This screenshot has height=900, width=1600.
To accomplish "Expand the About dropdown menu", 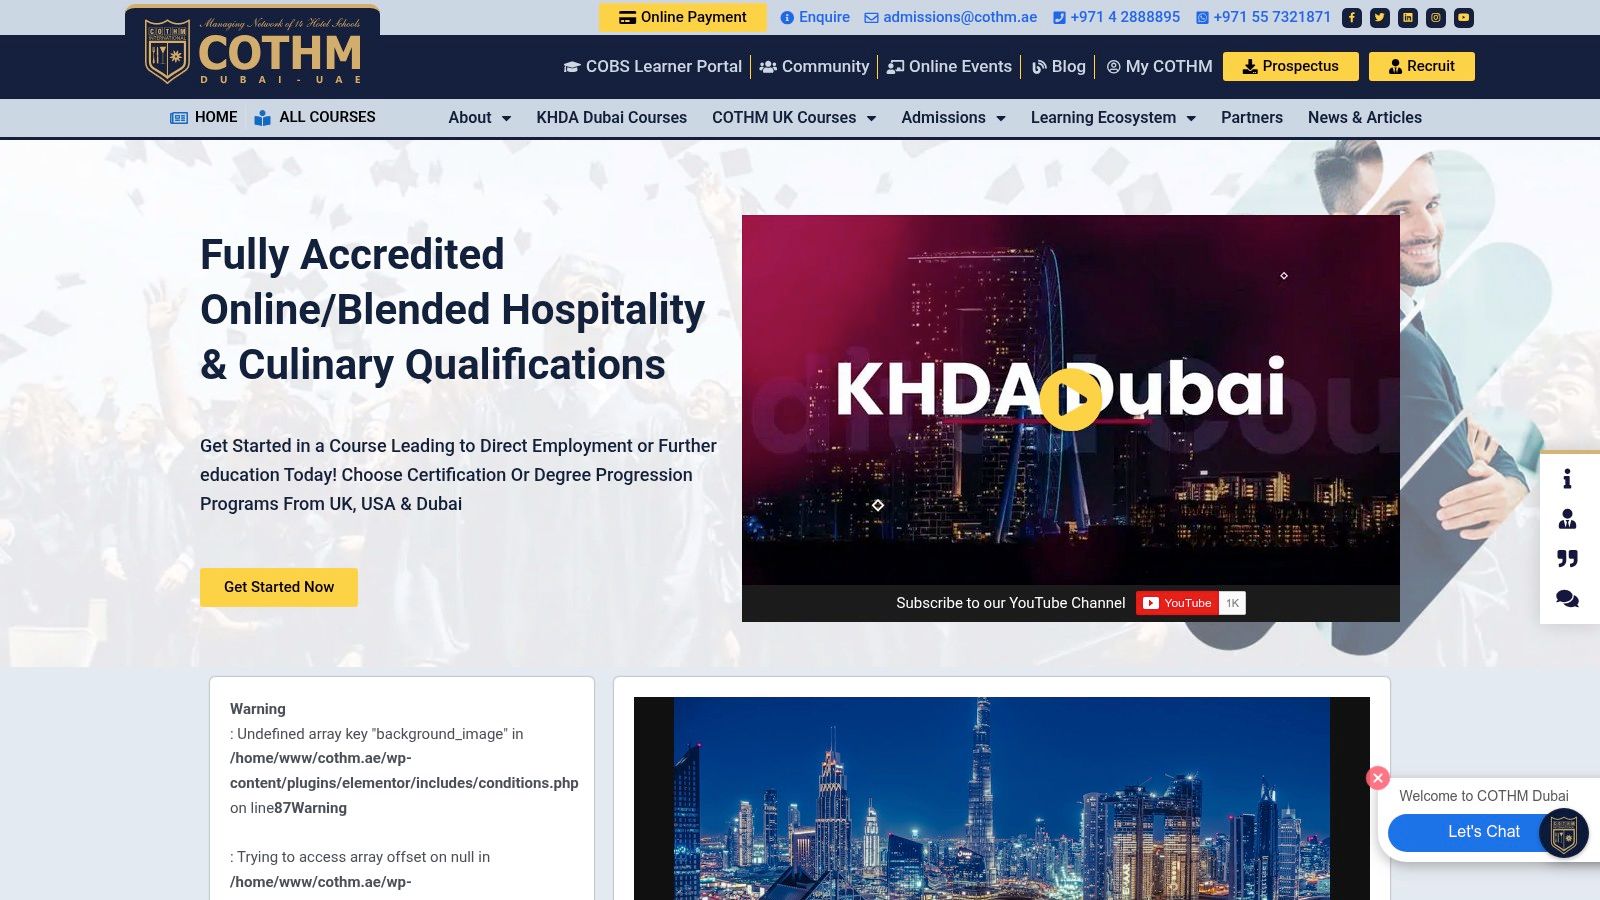I will tap(479, 117).
